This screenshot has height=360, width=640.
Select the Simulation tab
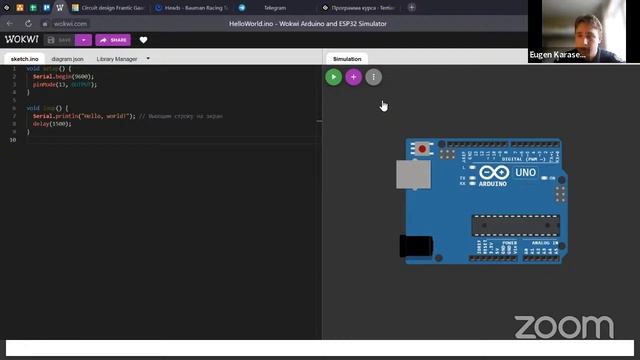[347, 59]
